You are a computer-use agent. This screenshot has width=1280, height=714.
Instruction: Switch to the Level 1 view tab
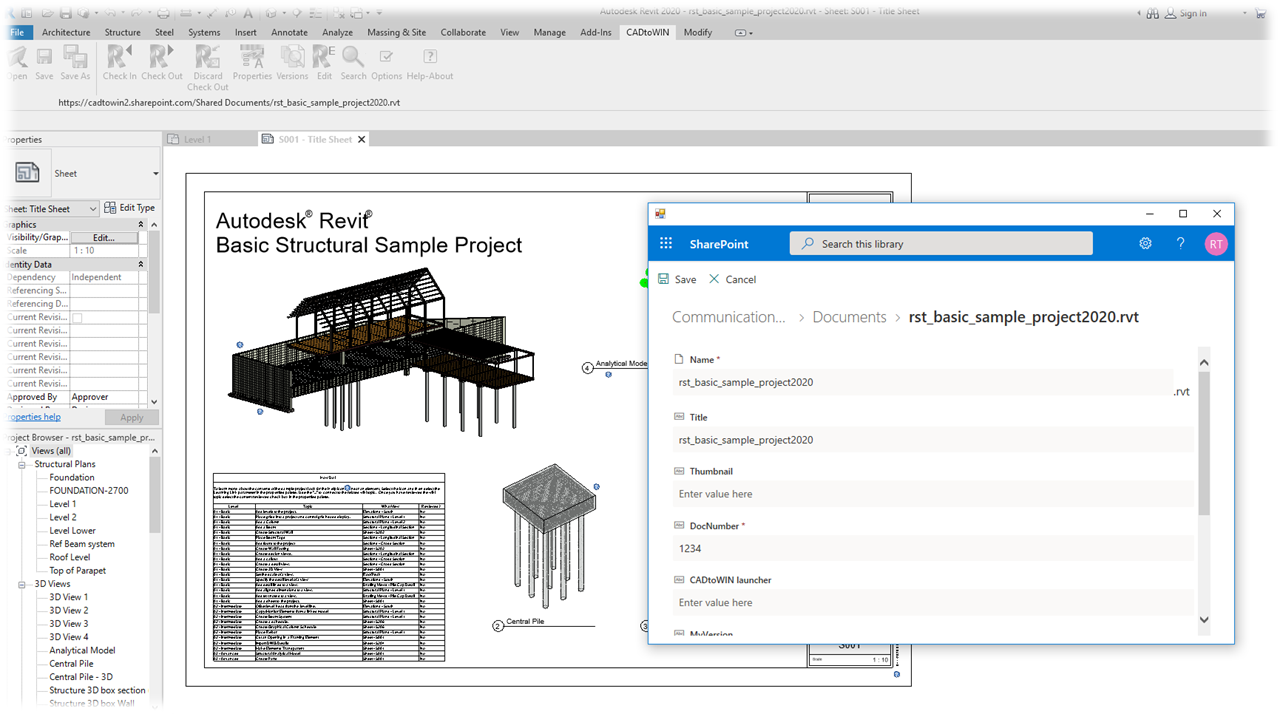pos(197,139)
